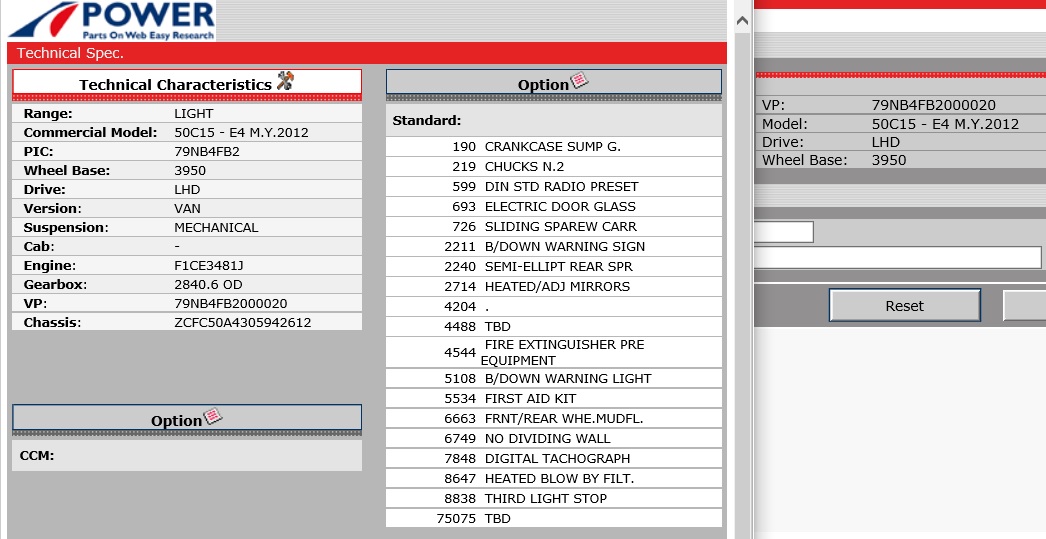Click the notepad icon in right Option header
1046x539 pixels.
pos(579,81)
